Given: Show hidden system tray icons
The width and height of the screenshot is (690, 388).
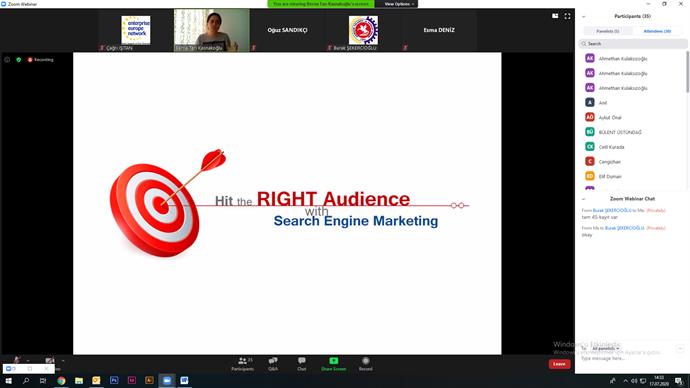Looking at the screenshot, I should click(x=625, y=381).
